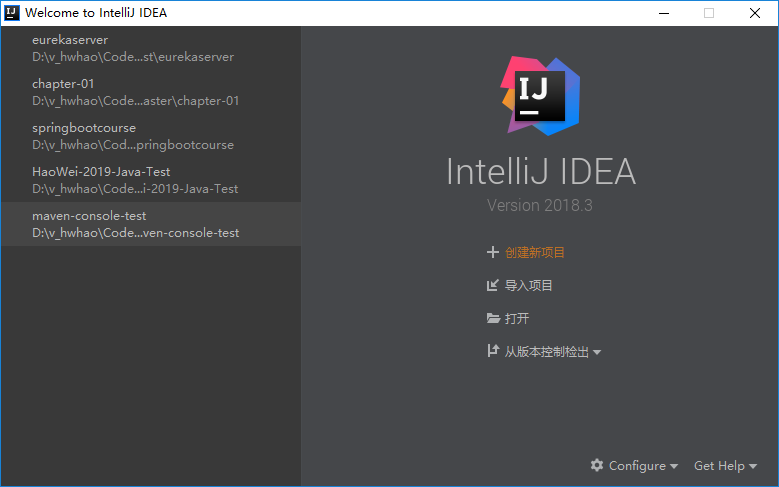Click the Configure gear icon
The height and width of the screenshot is (487, 779).
(x=597, y=465)
